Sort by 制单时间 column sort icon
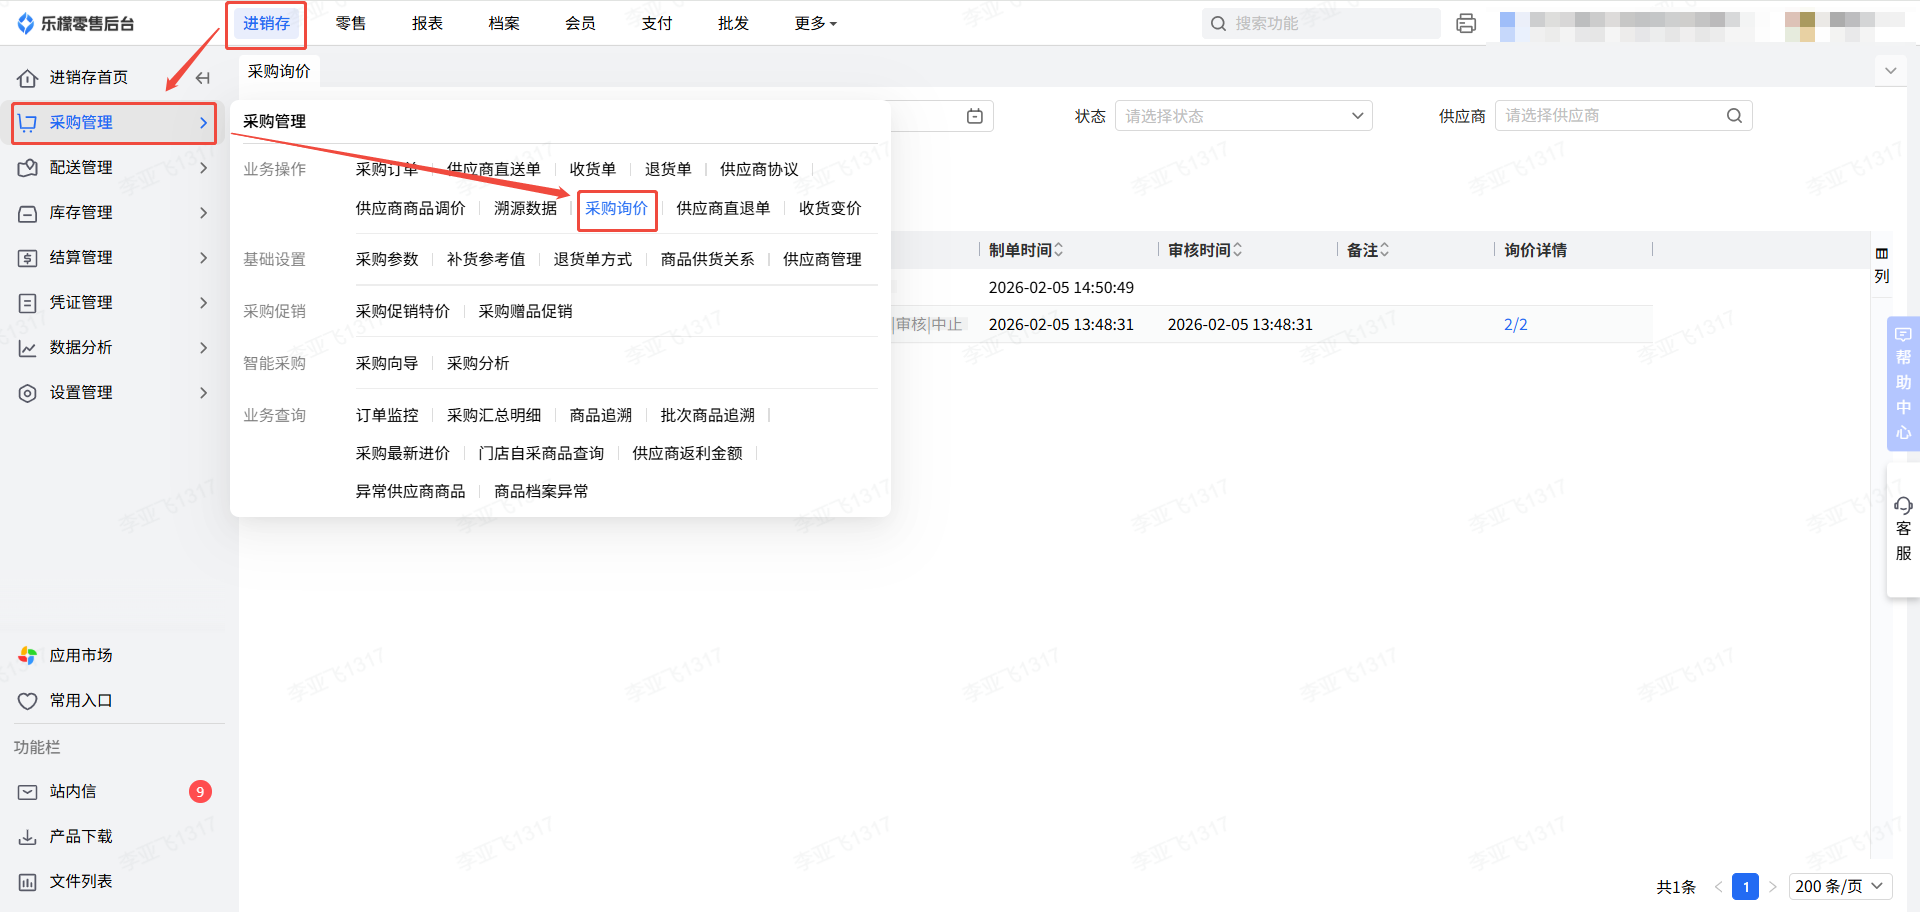This screenshot has width=1920, height=912. [1059, 250]
